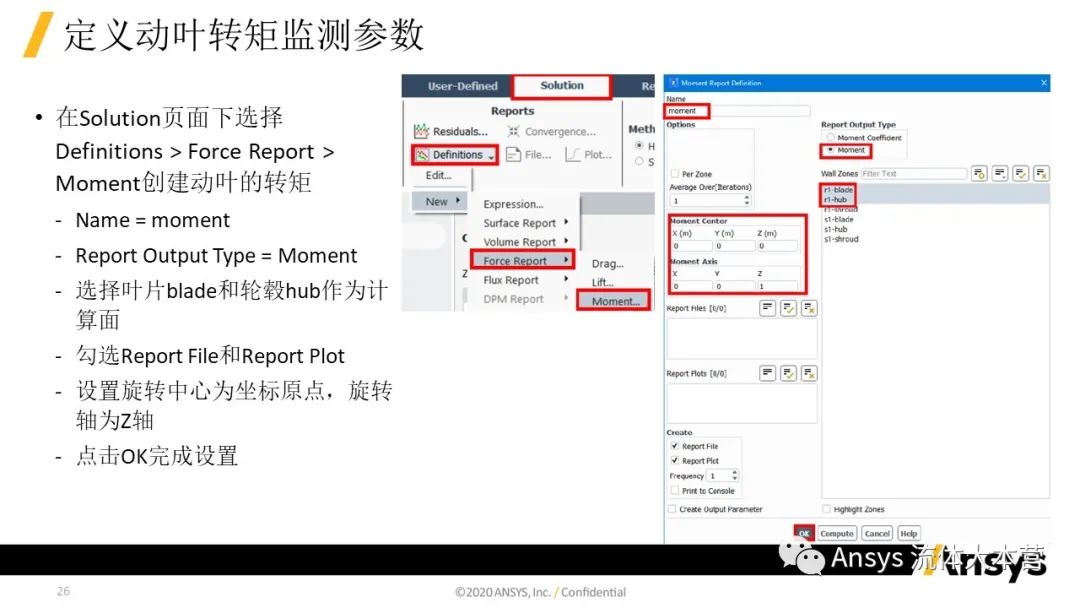
Task: Click the Cancel button
Action: [877, 533]
